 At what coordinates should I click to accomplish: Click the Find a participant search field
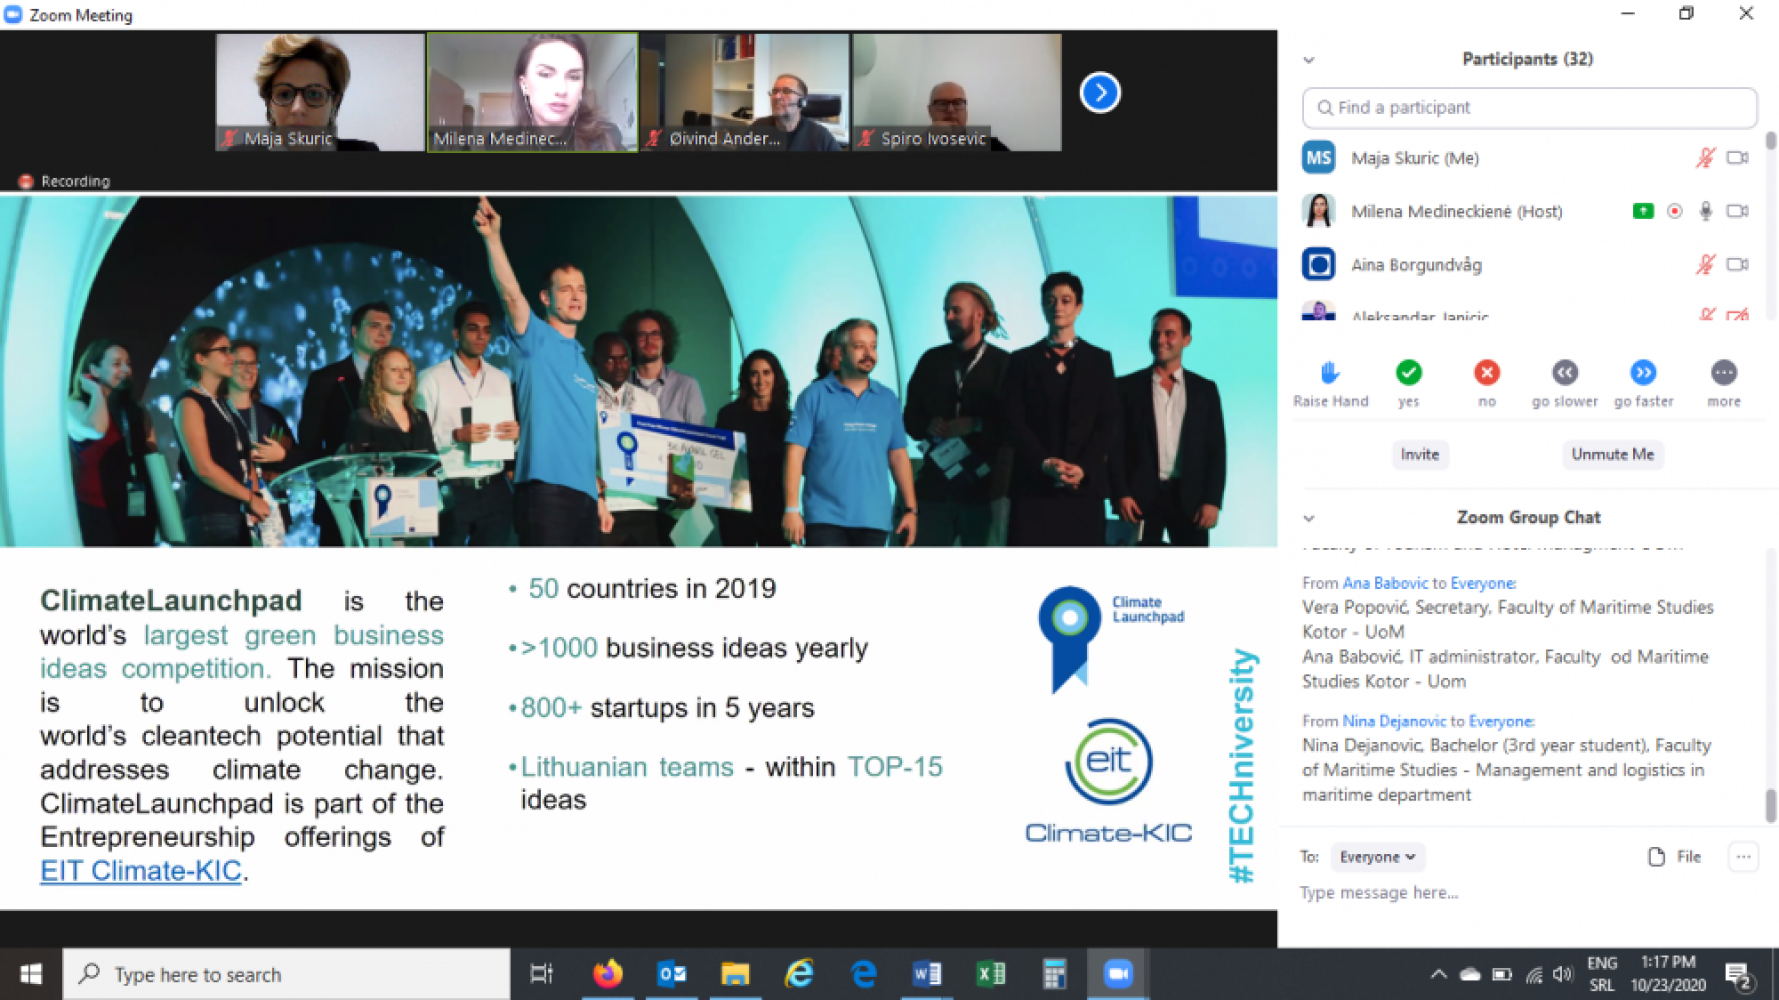(1529, 108)
